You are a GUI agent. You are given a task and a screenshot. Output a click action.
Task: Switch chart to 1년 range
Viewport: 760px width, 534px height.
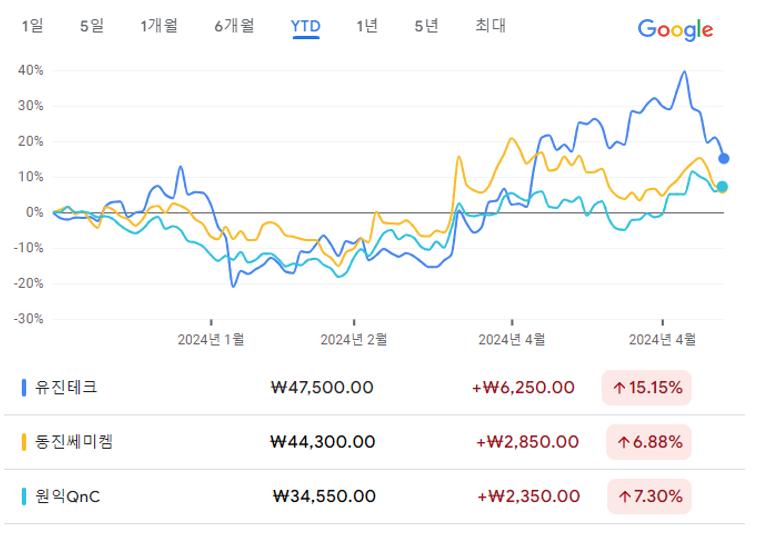[367, 26]
